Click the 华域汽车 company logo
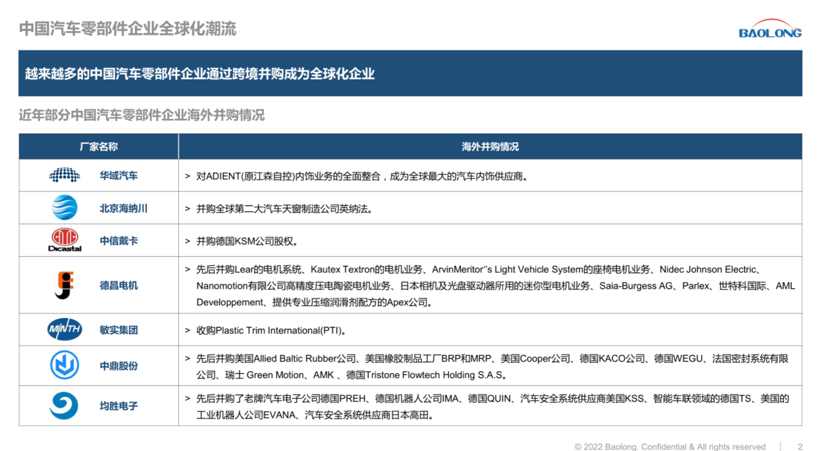The image size is (820, 451). tap(64, 175)
